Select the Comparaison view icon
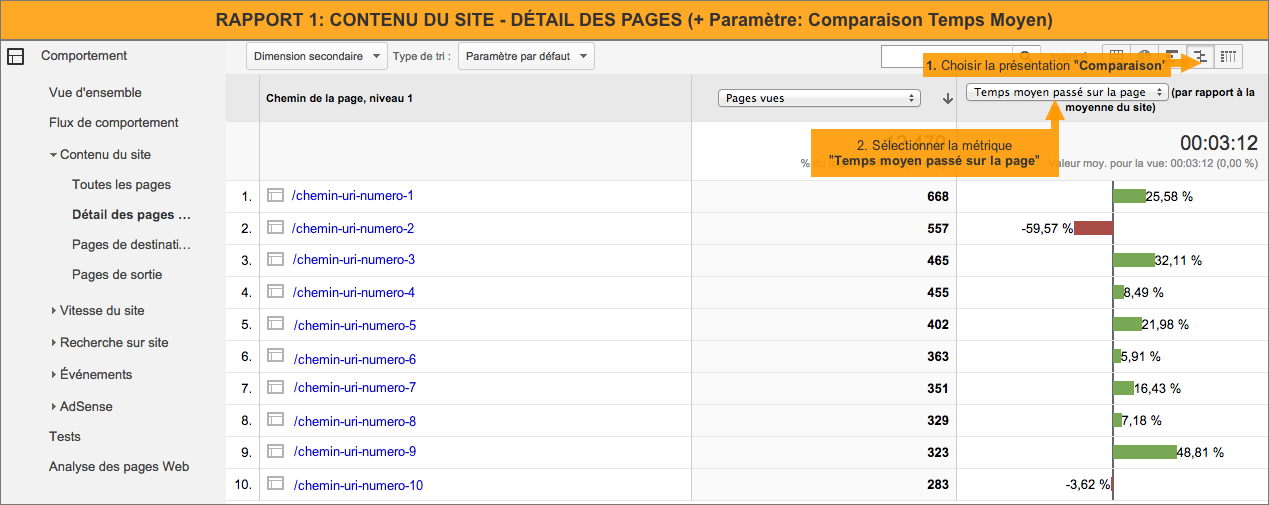 (x=1202, y=57)
